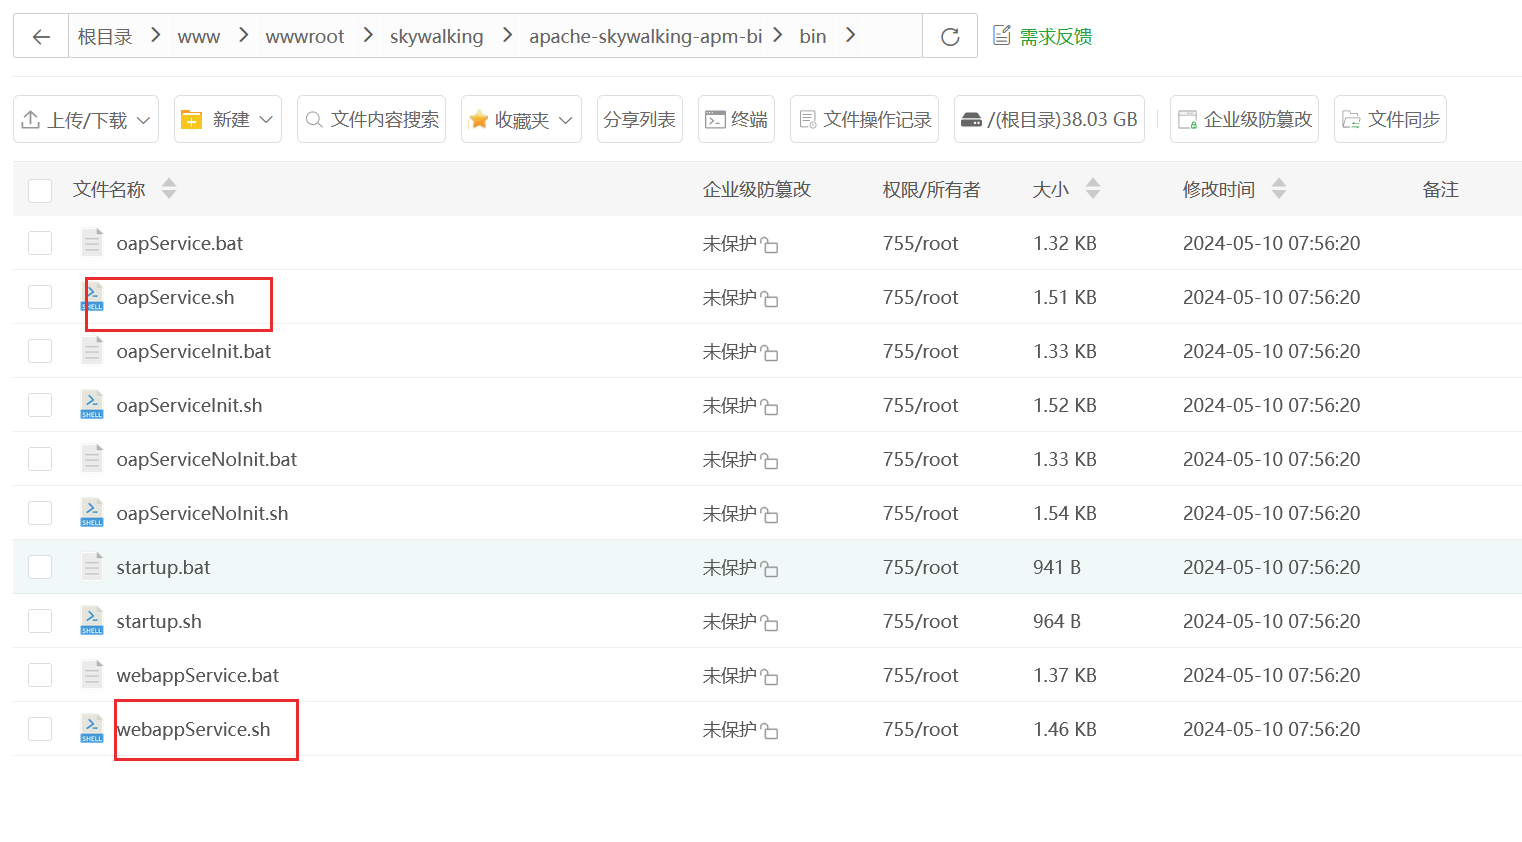This screenshot has height=842, width=1522.
Task: Open the 需求反馈 feedback link
Action: tap(1042, 36)
